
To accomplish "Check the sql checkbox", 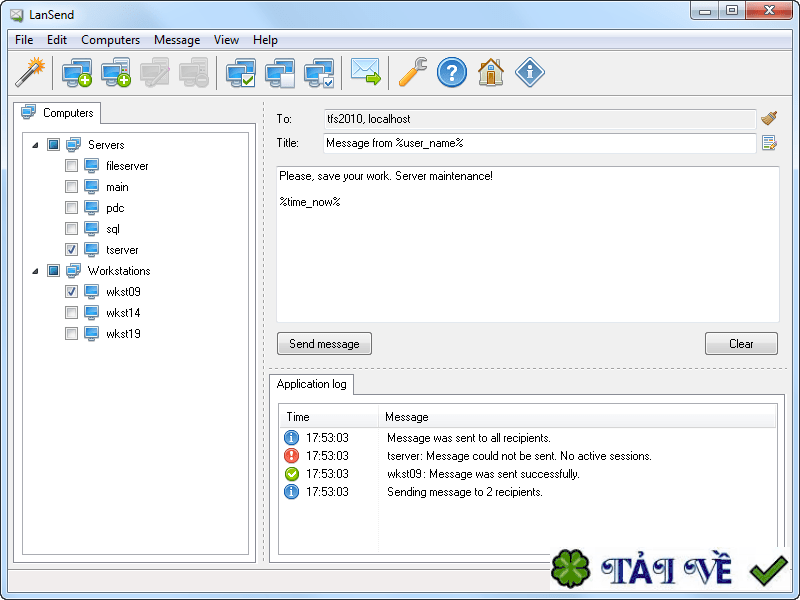I will (71, 229).
